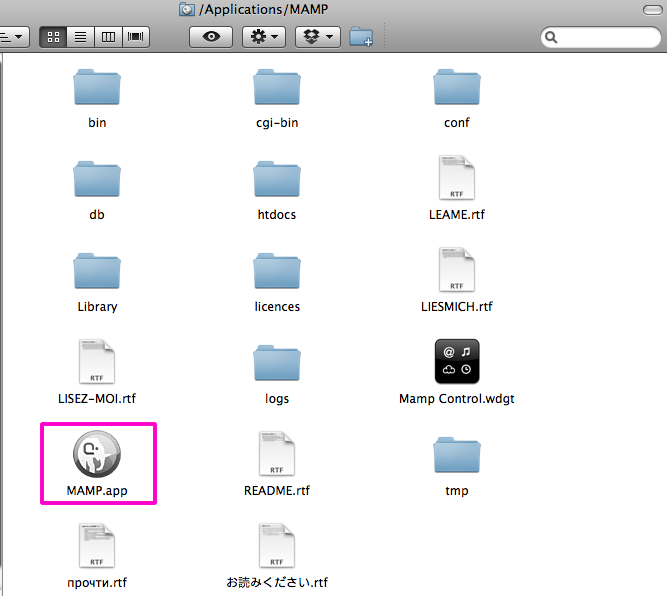
Task: Click the 'LEAME.rtf' file name label
Action: tap(457, 214)
